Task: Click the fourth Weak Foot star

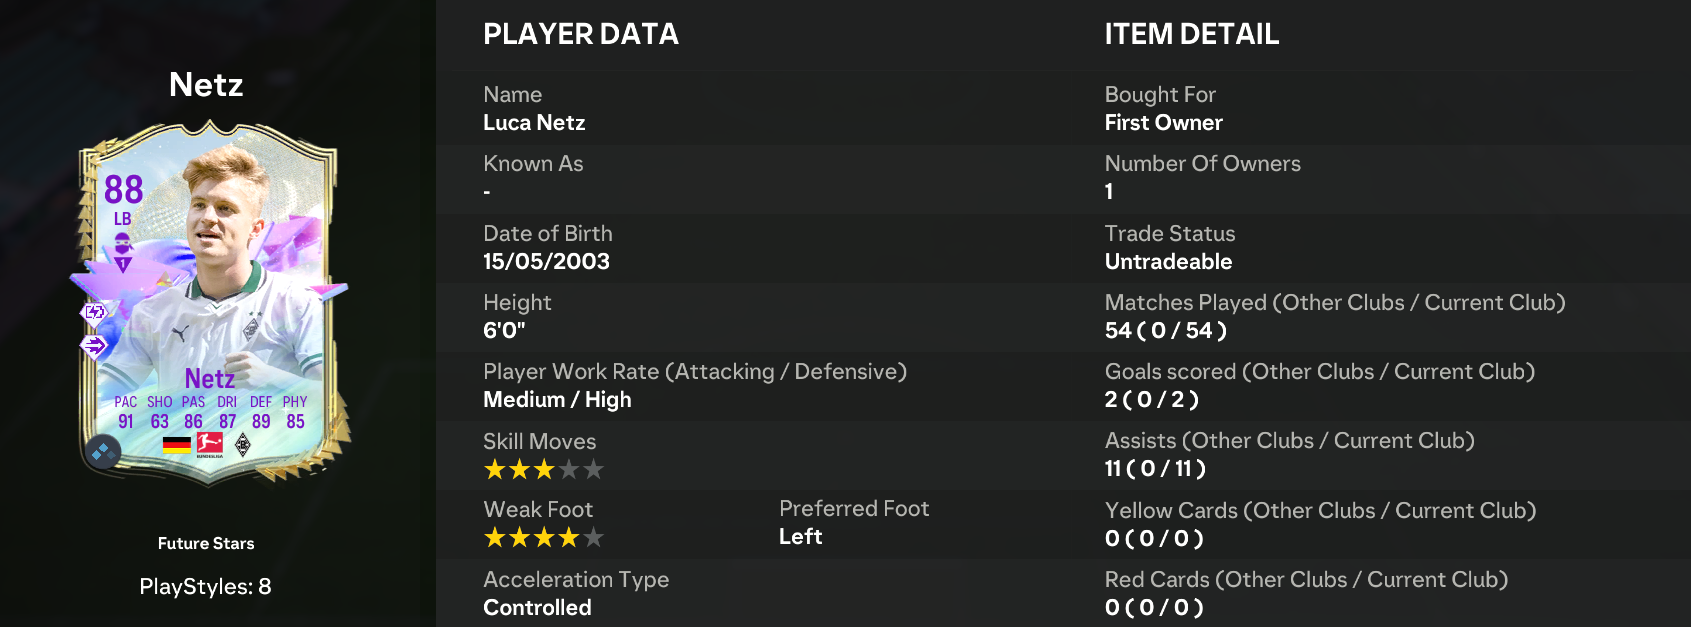Action: [x=569, y=538]
